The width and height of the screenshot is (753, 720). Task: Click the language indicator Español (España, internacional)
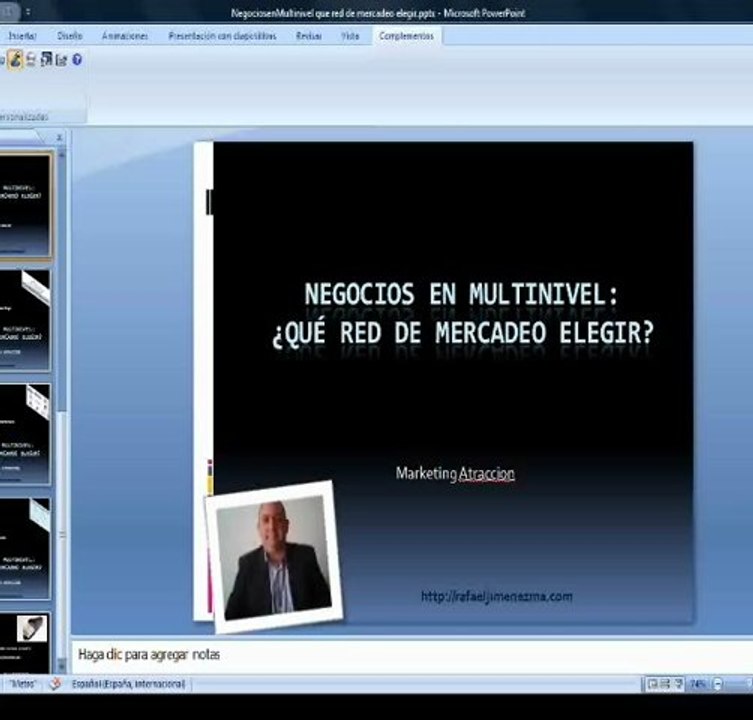[x=128, y=684]
